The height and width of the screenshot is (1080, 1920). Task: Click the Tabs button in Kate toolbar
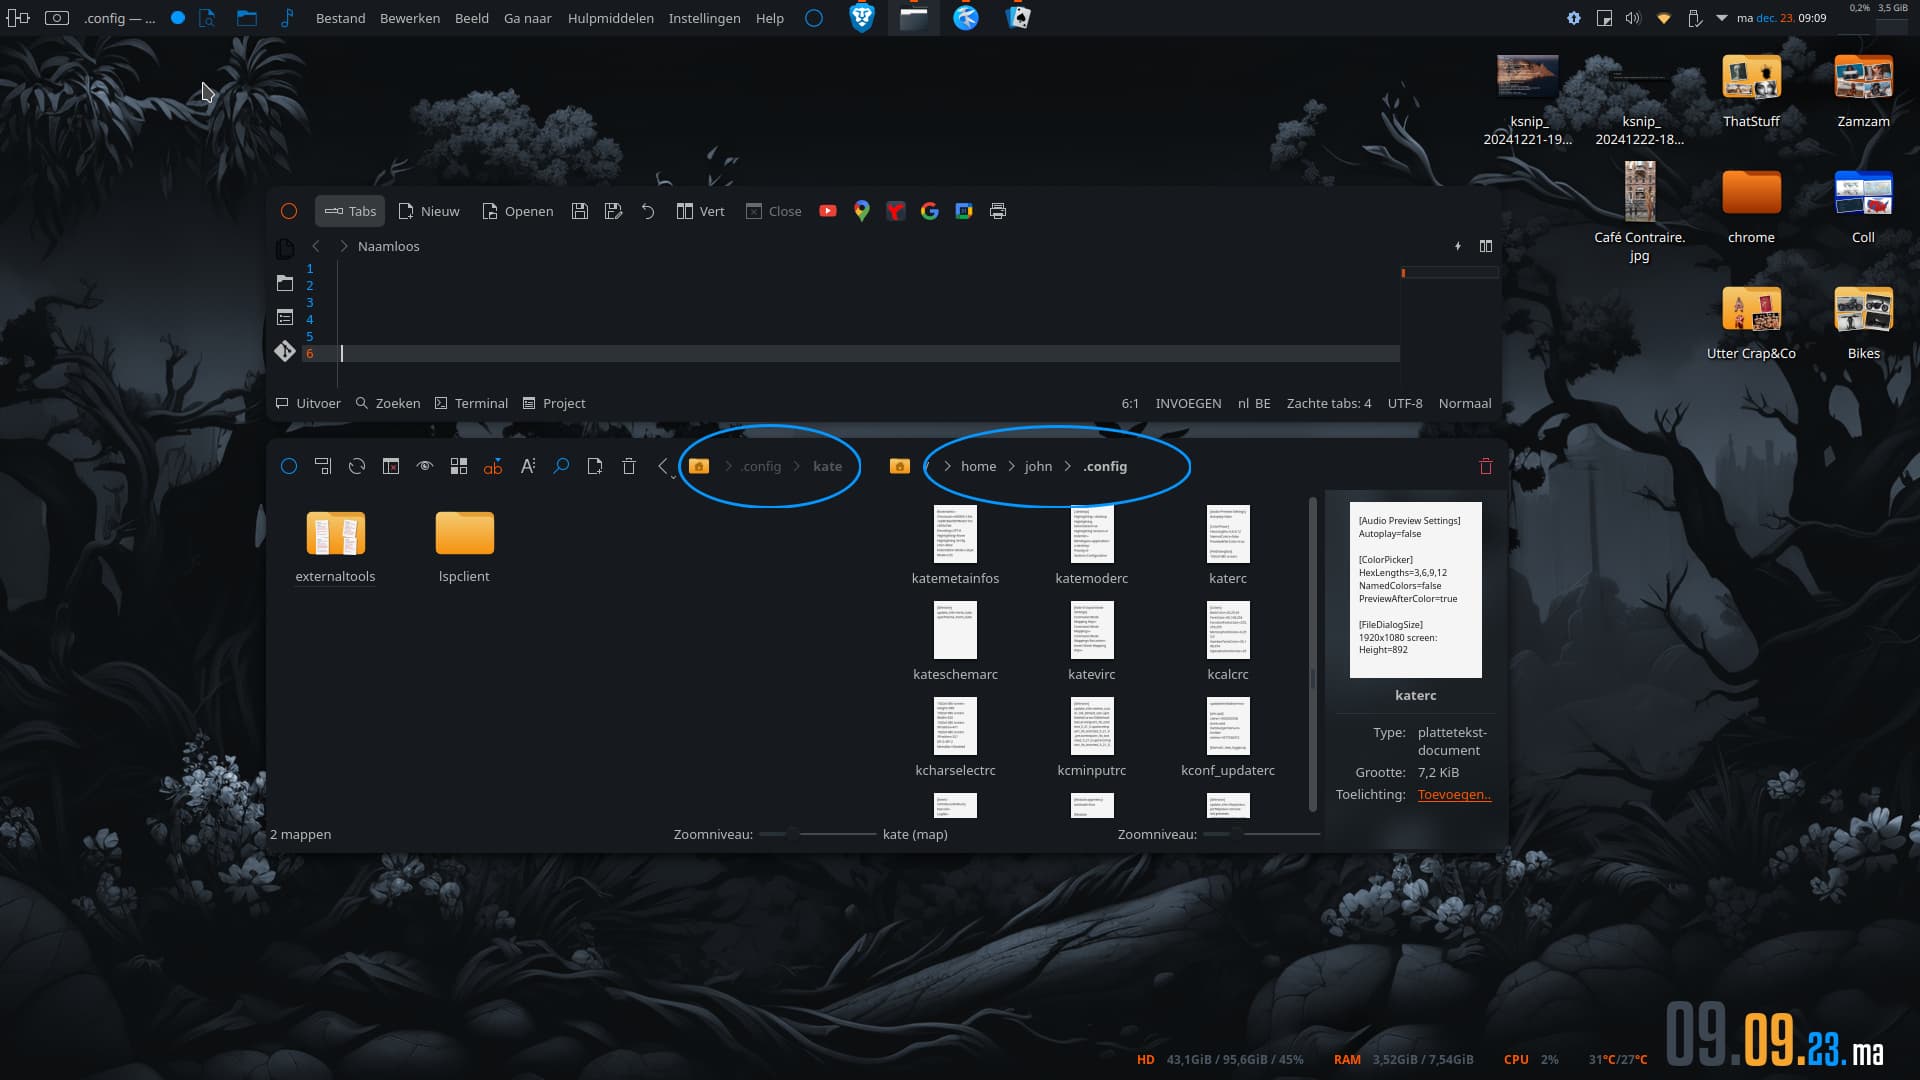pyautogui.click(x=350, y=211)
